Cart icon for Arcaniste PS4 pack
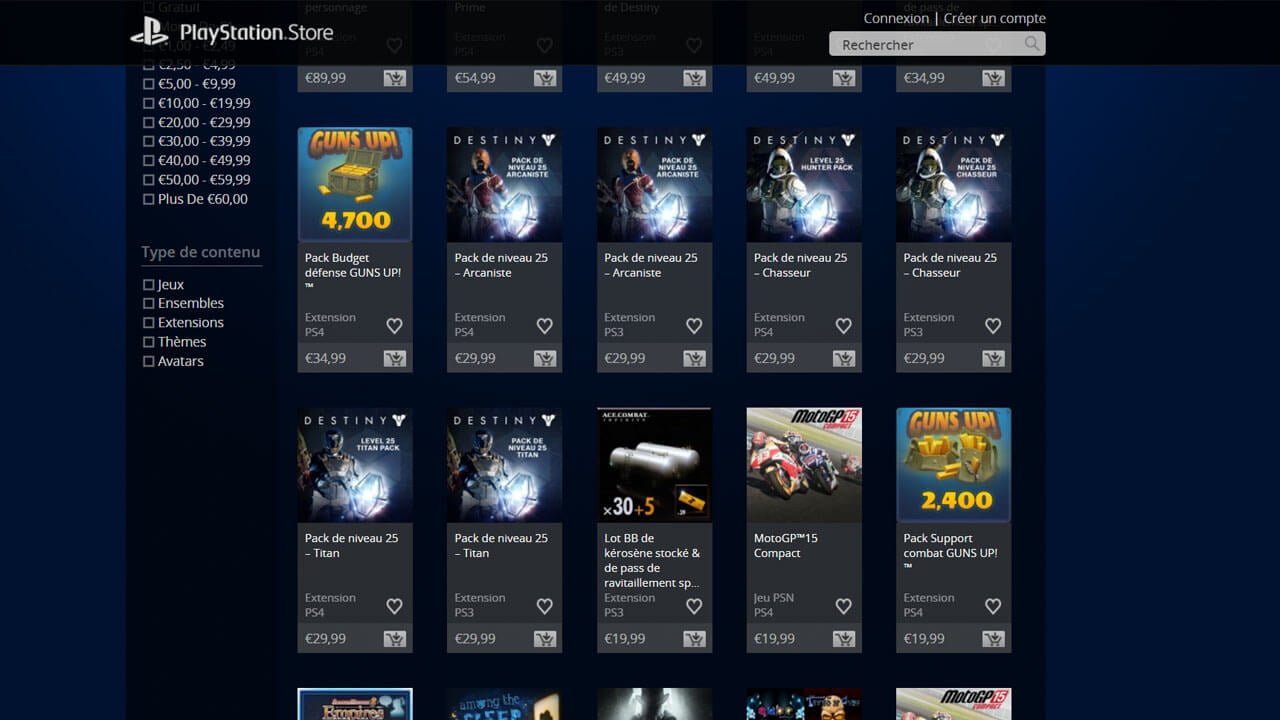This screenshot has height=720, width=1280. [545, 358]
